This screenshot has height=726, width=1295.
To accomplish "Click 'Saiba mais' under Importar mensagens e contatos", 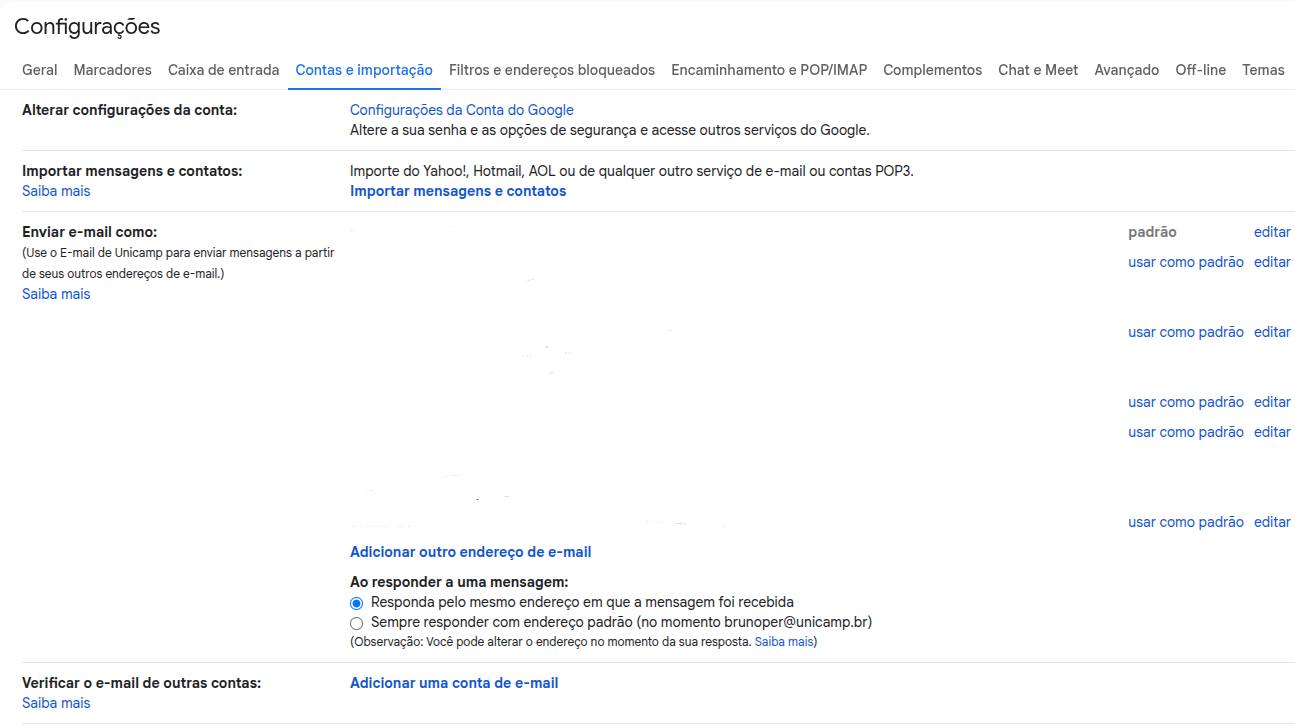I will click(56, 191).
